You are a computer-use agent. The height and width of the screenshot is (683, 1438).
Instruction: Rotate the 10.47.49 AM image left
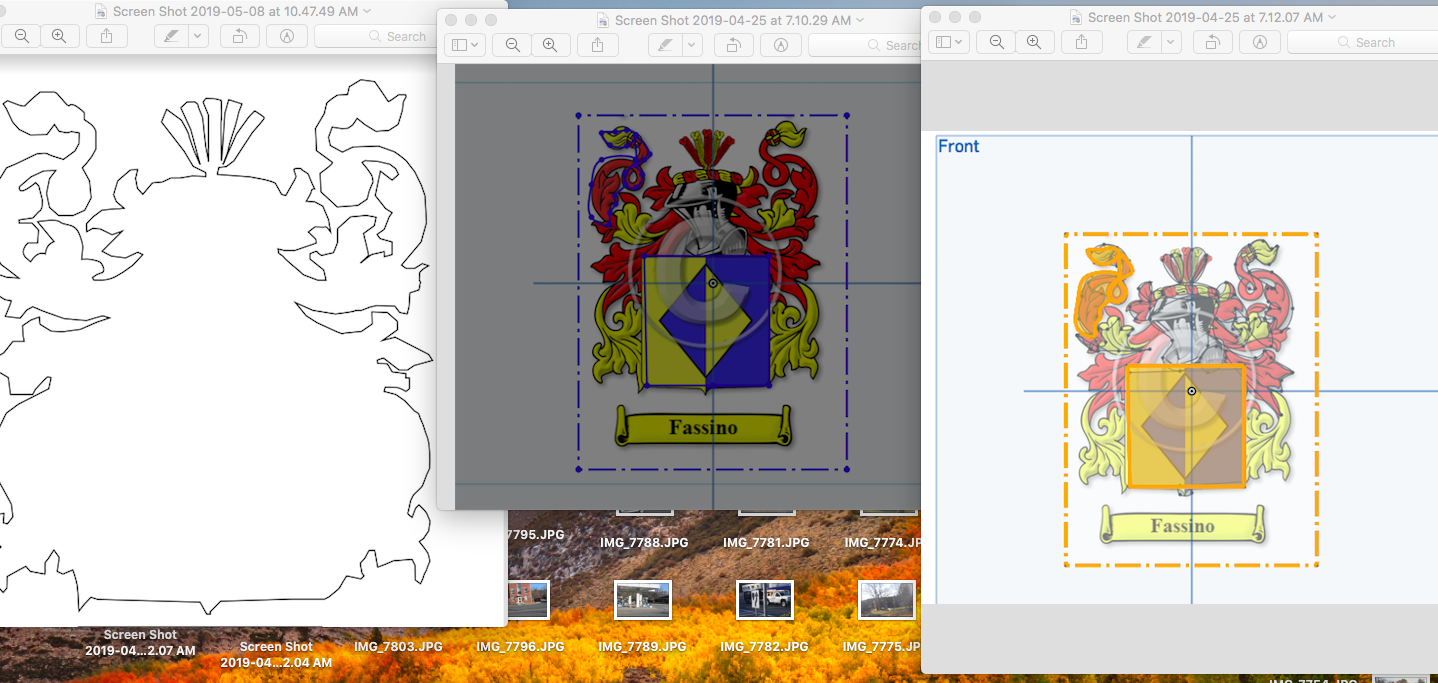pyautogui.click(x=239, y=36)
